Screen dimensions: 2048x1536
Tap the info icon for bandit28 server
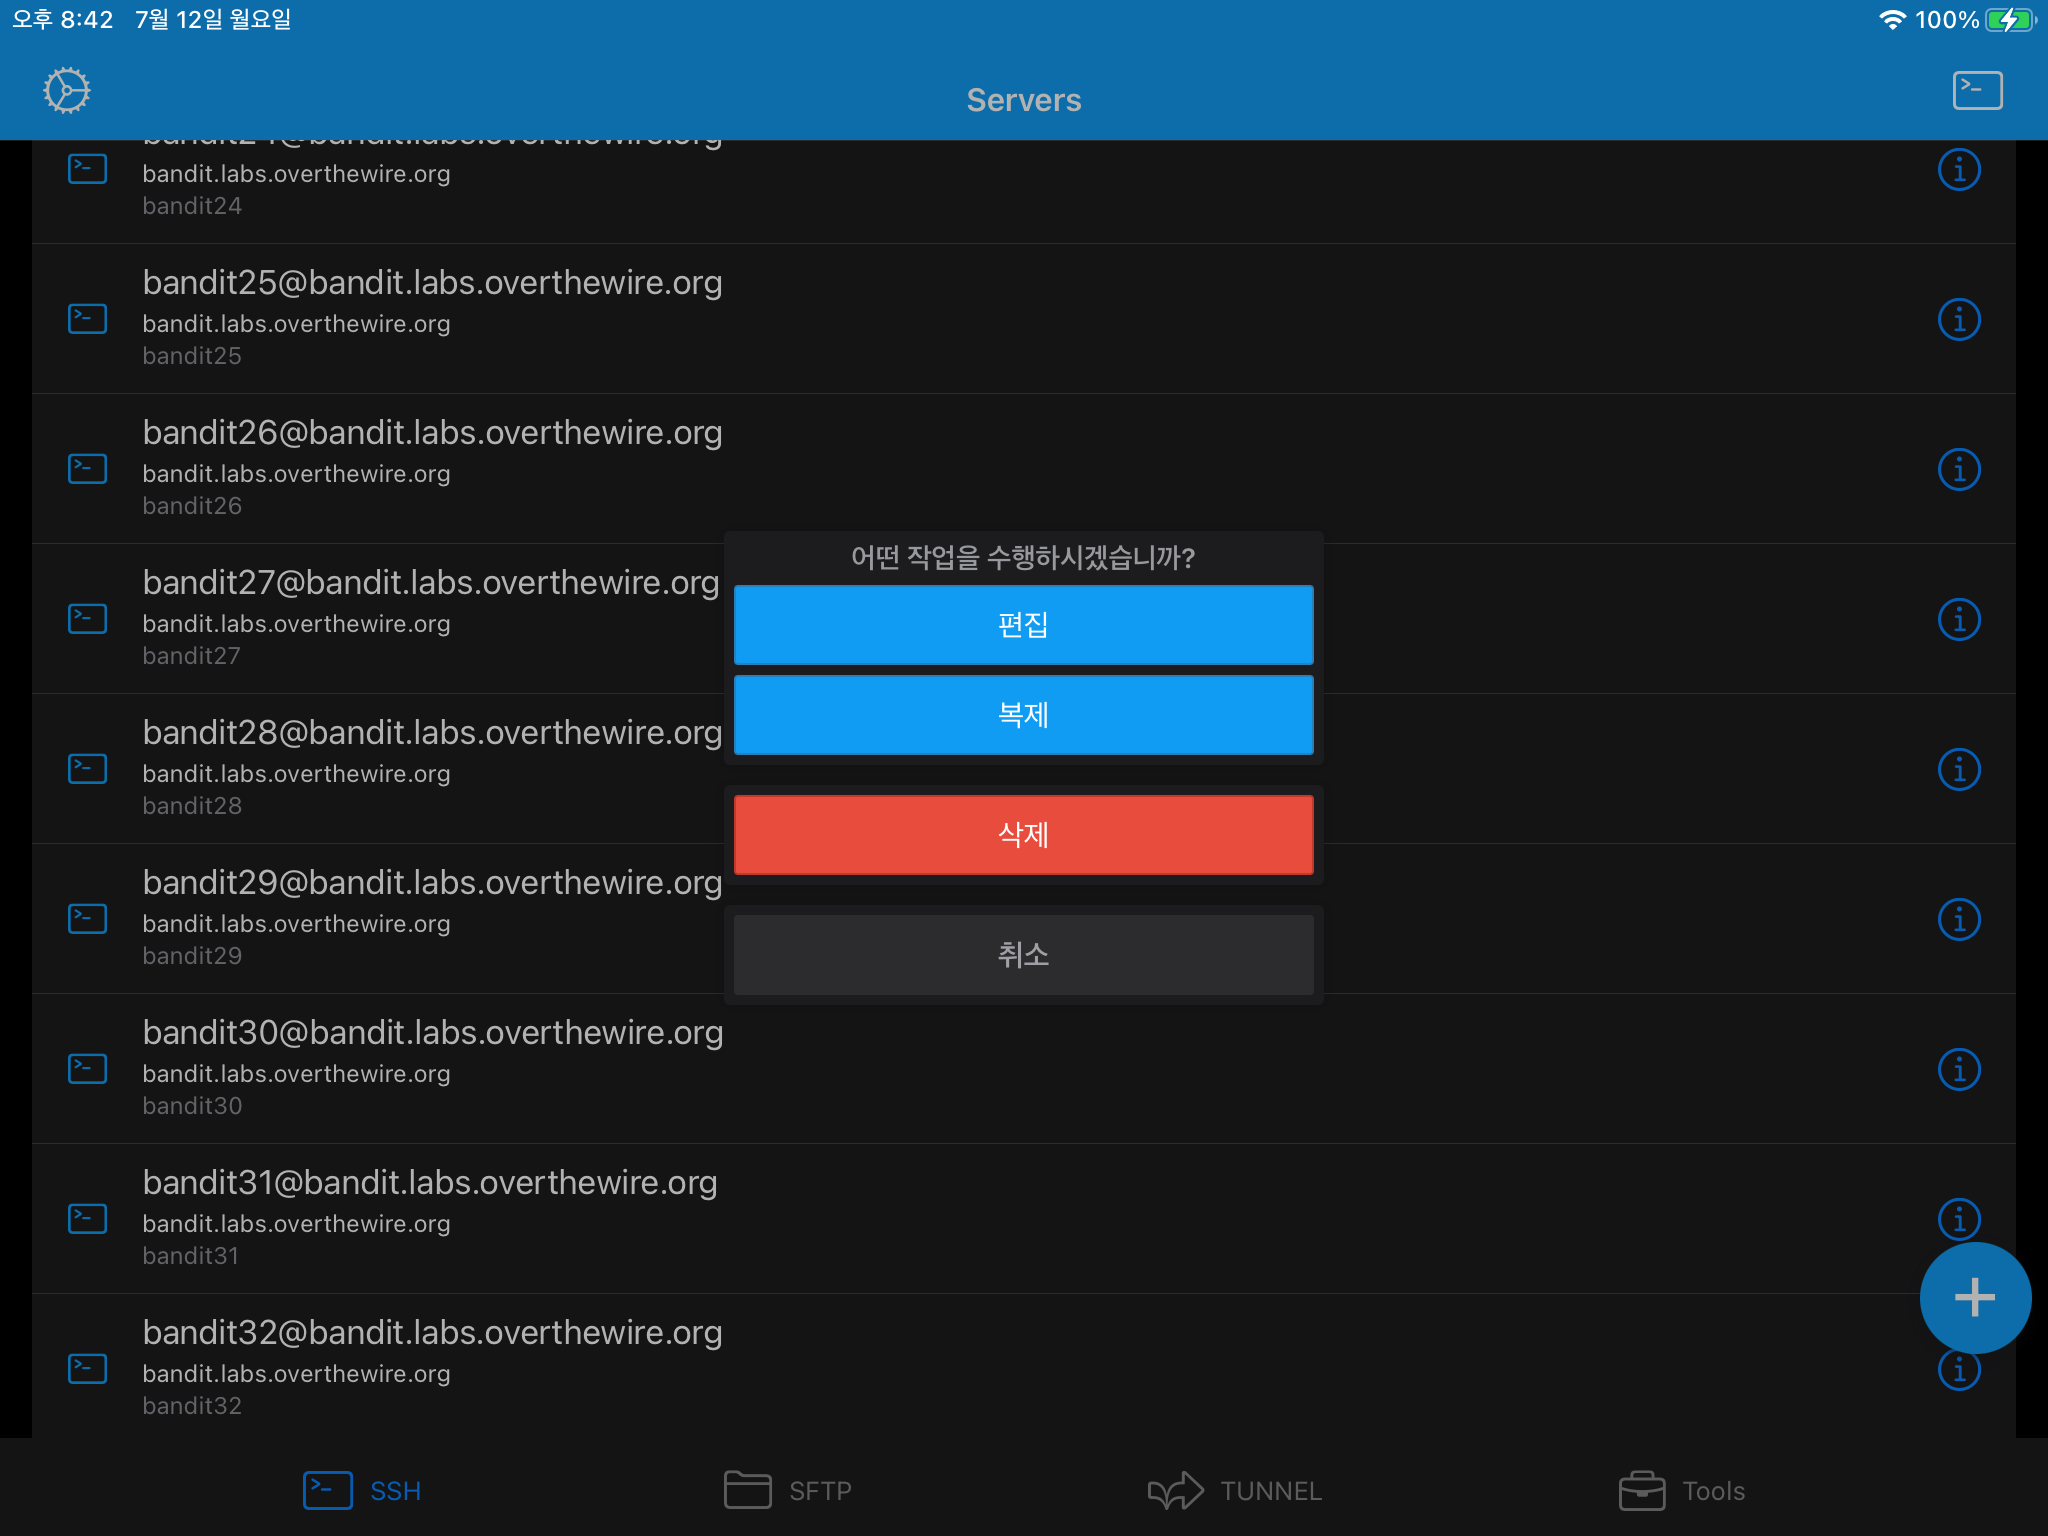point(1958,770)
